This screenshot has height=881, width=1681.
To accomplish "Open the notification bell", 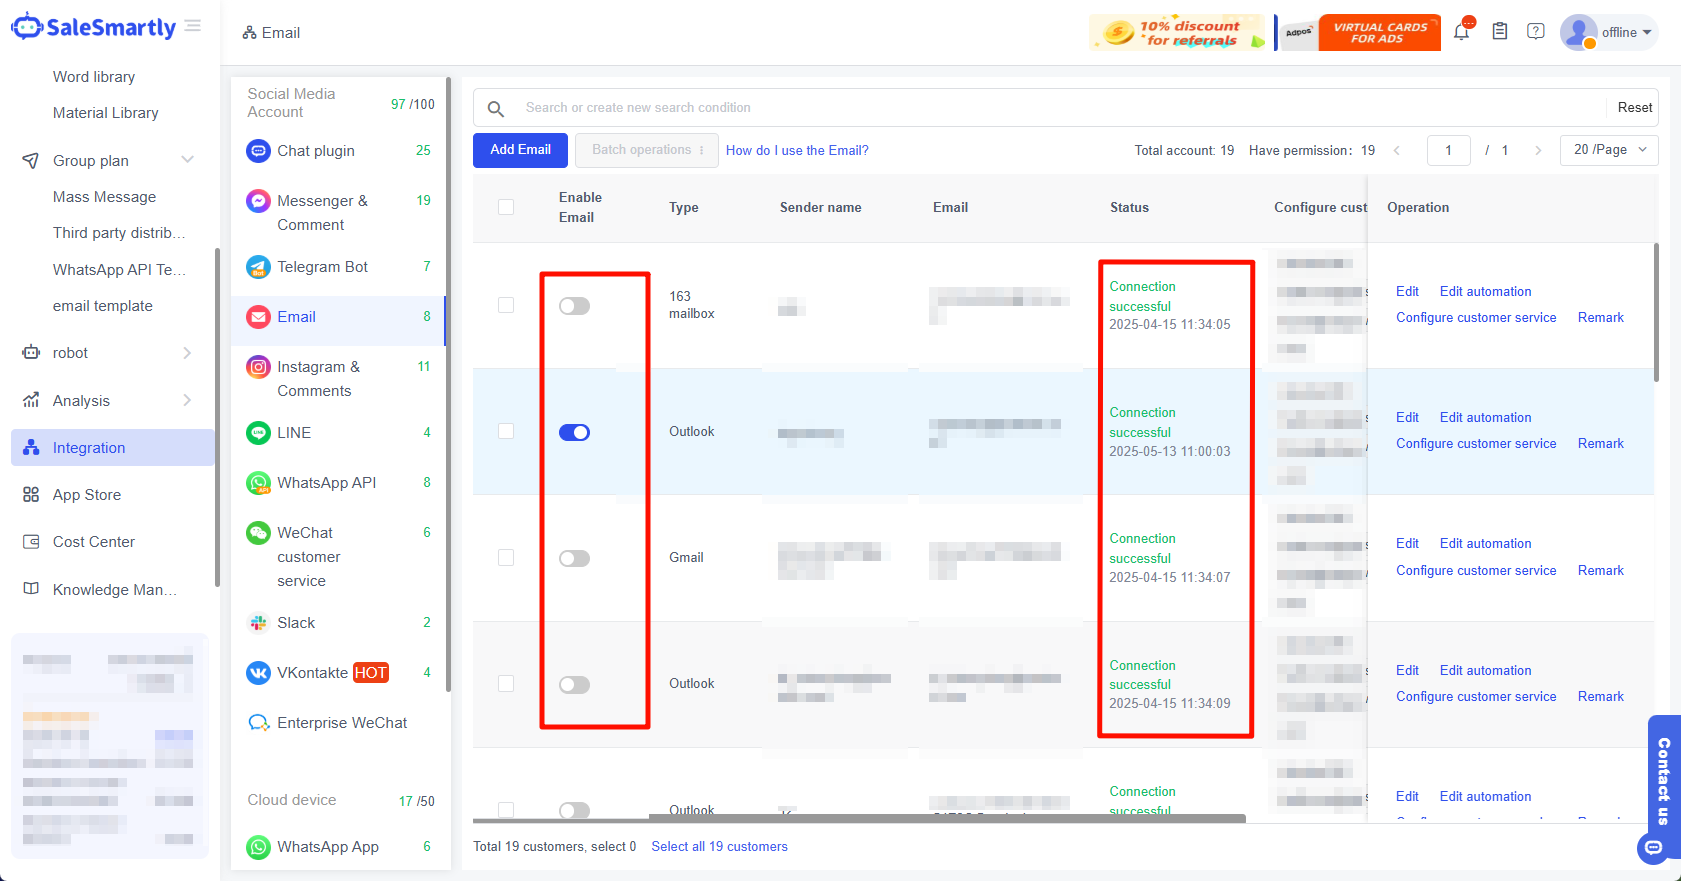I will [x=1461, y=32].
